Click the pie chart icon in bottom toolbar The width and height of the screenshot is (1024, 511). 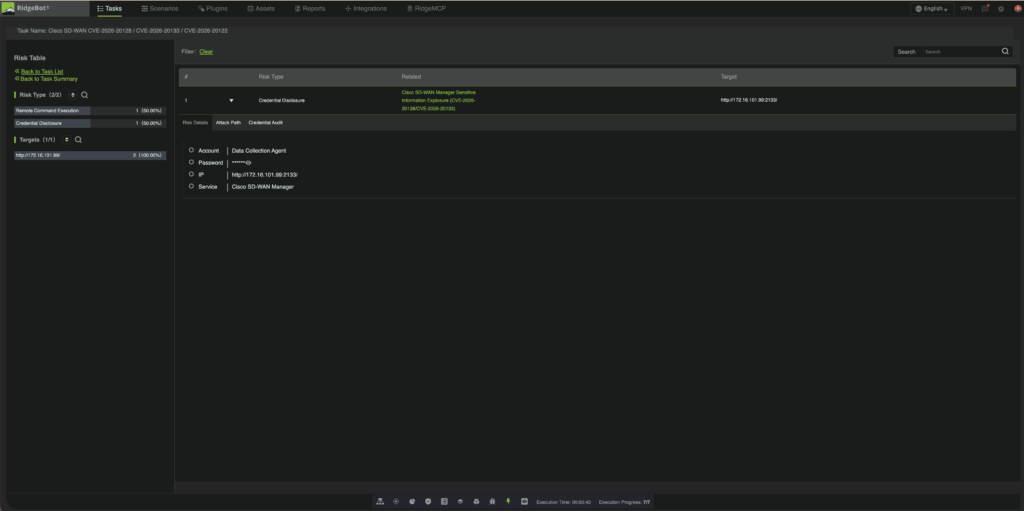412,501
